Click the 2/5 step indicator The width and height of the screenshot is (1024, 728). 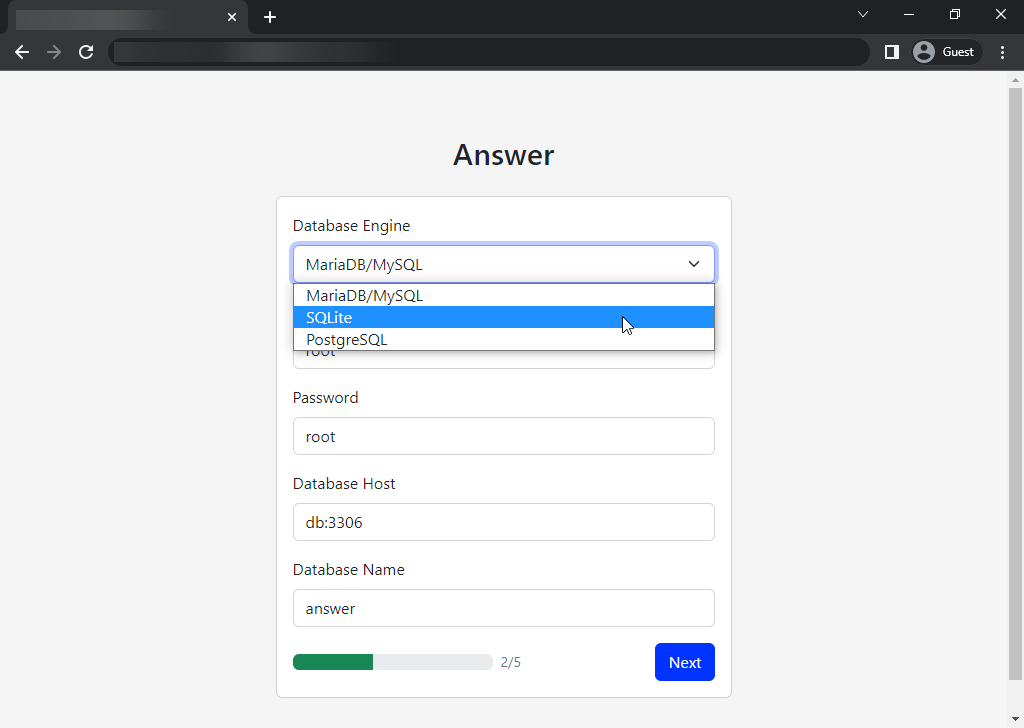[x=511, y=663]
